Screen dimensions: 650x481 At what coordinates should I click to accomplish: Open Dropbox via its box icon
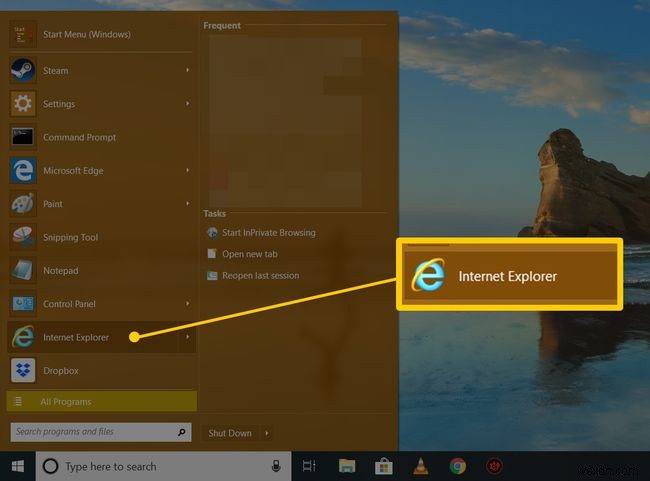click(23, 370)
